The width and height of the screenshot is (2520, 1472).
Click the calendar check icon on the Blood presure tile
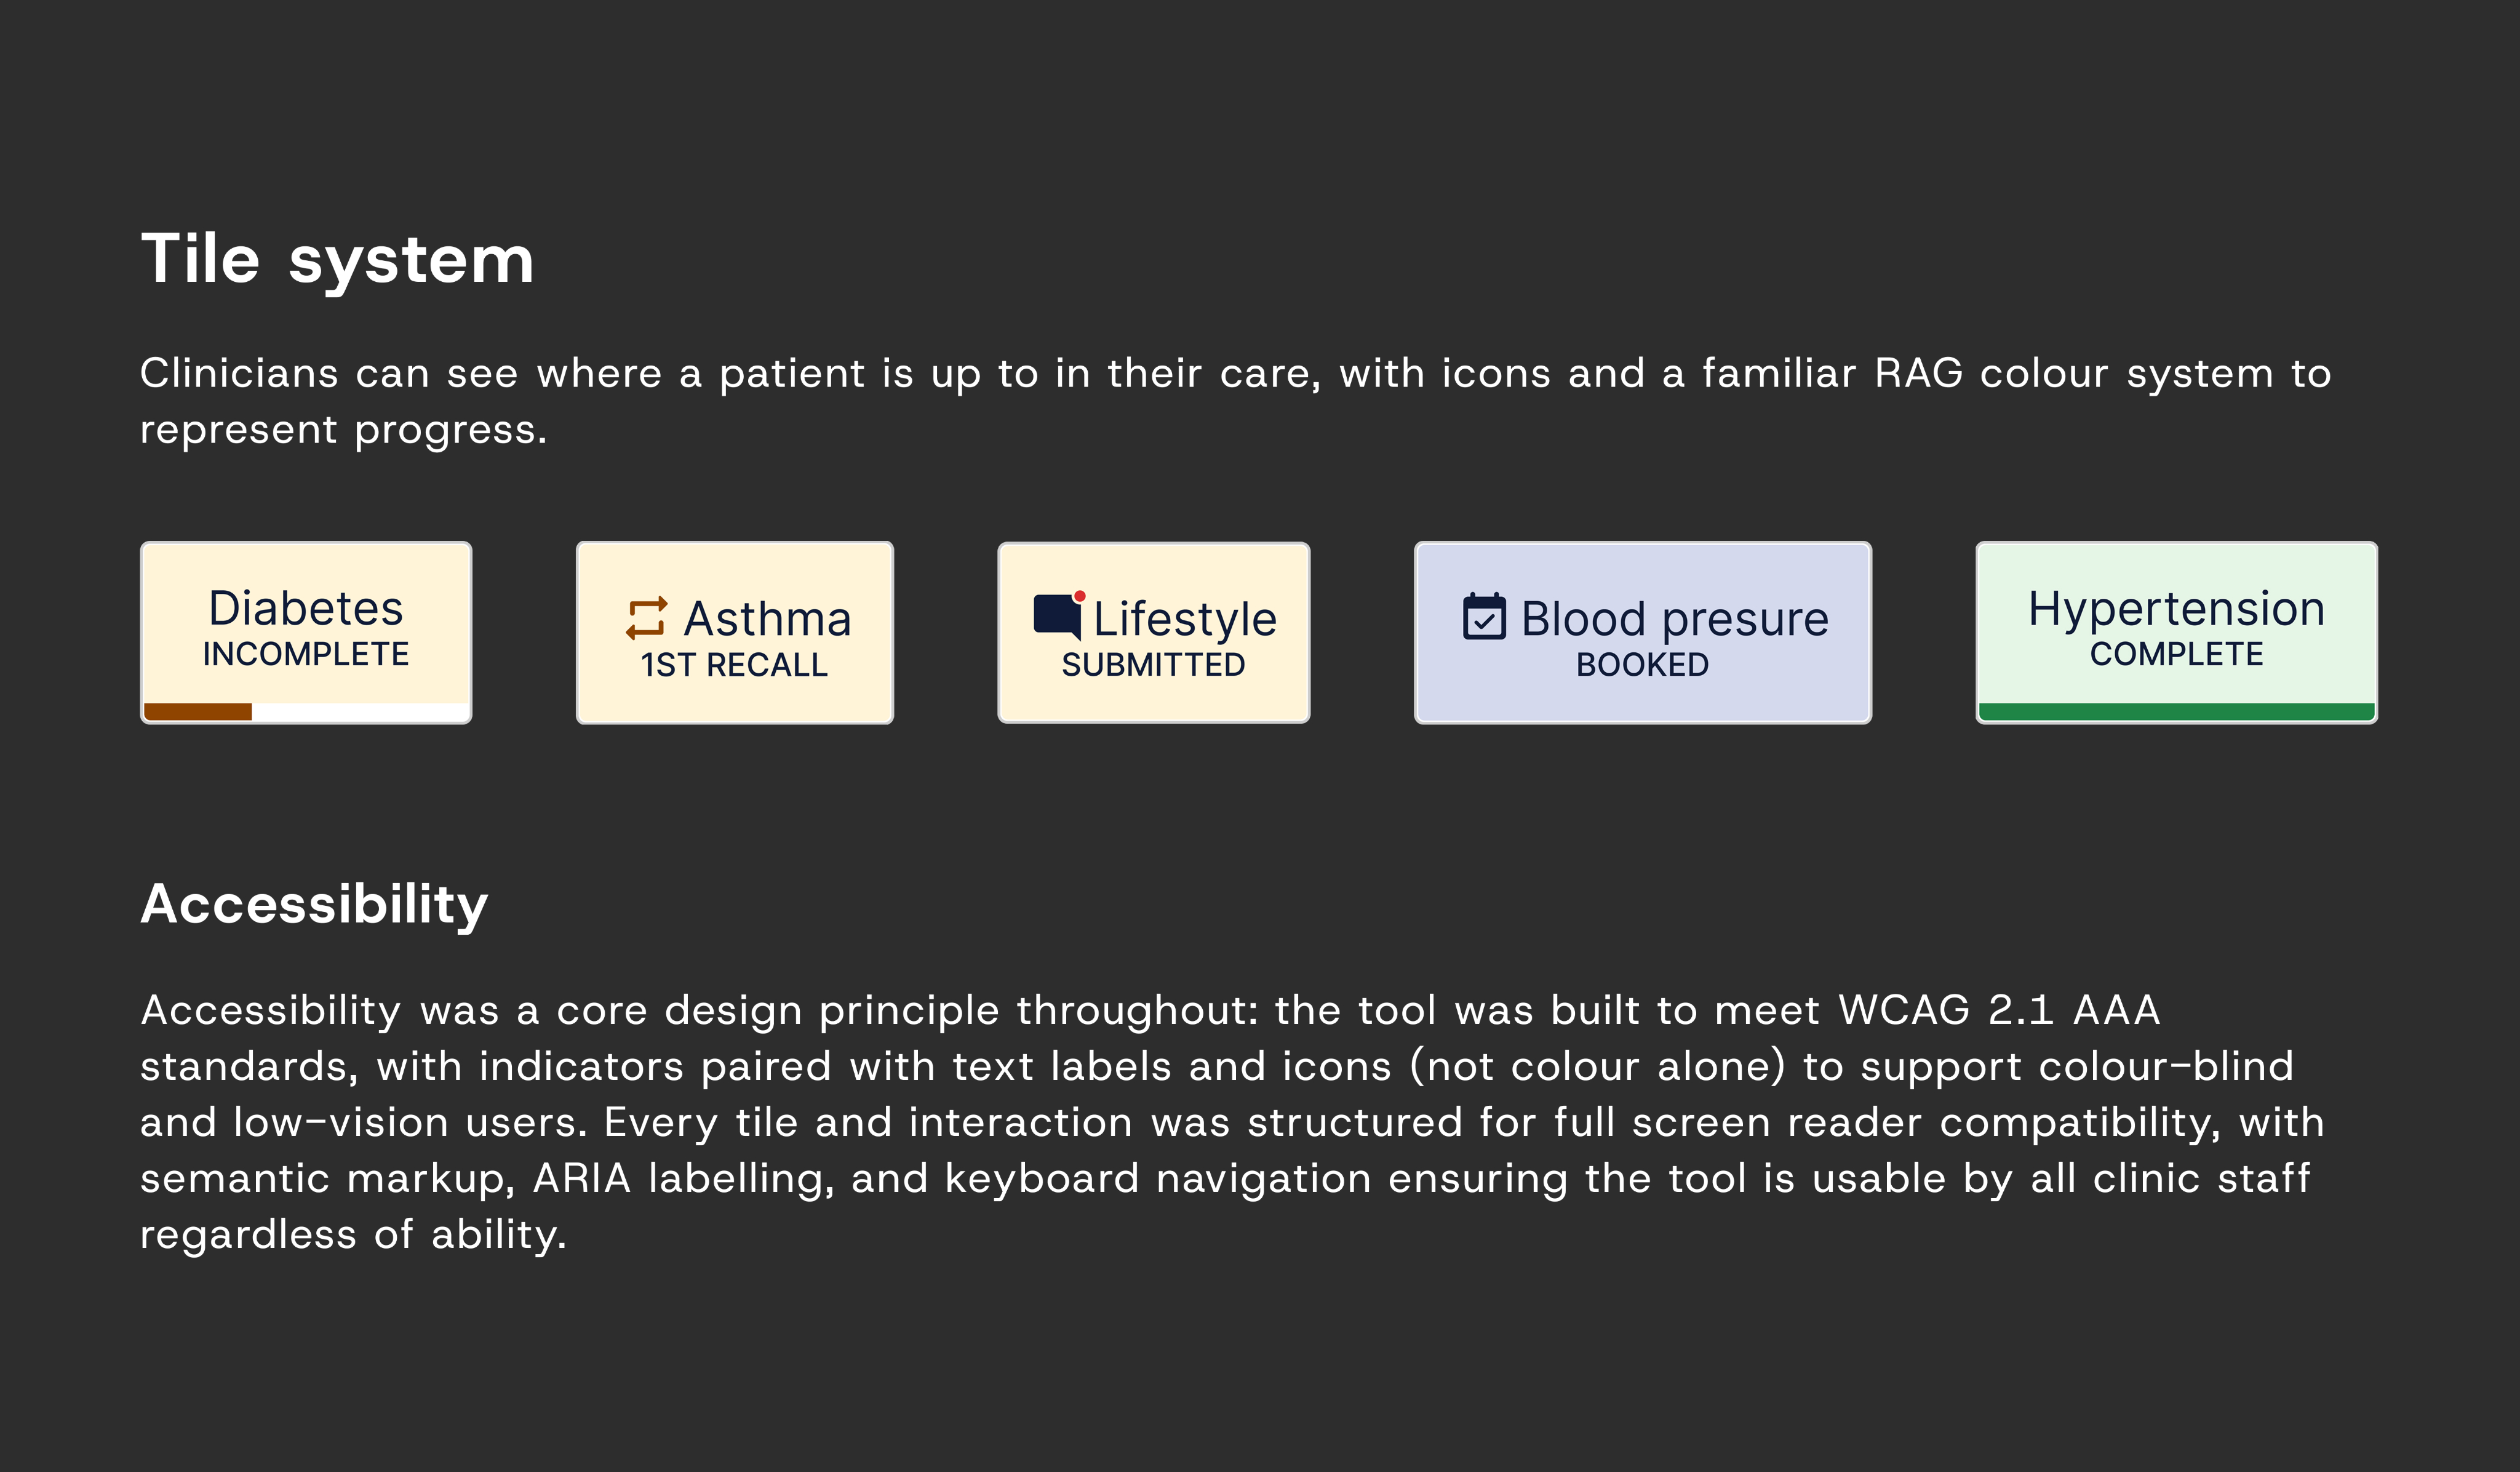1484,616
